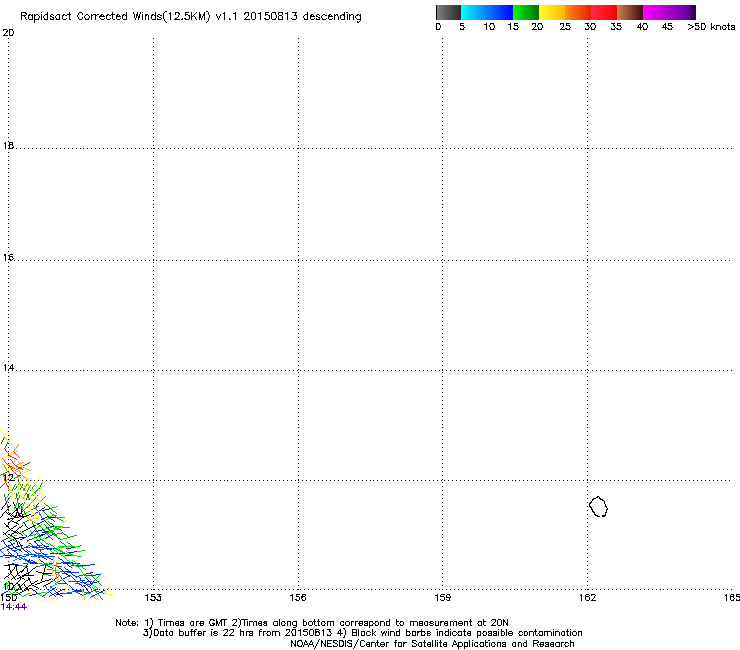
Task: Click the 10 label on the color scale
Action: coord(489,27)
